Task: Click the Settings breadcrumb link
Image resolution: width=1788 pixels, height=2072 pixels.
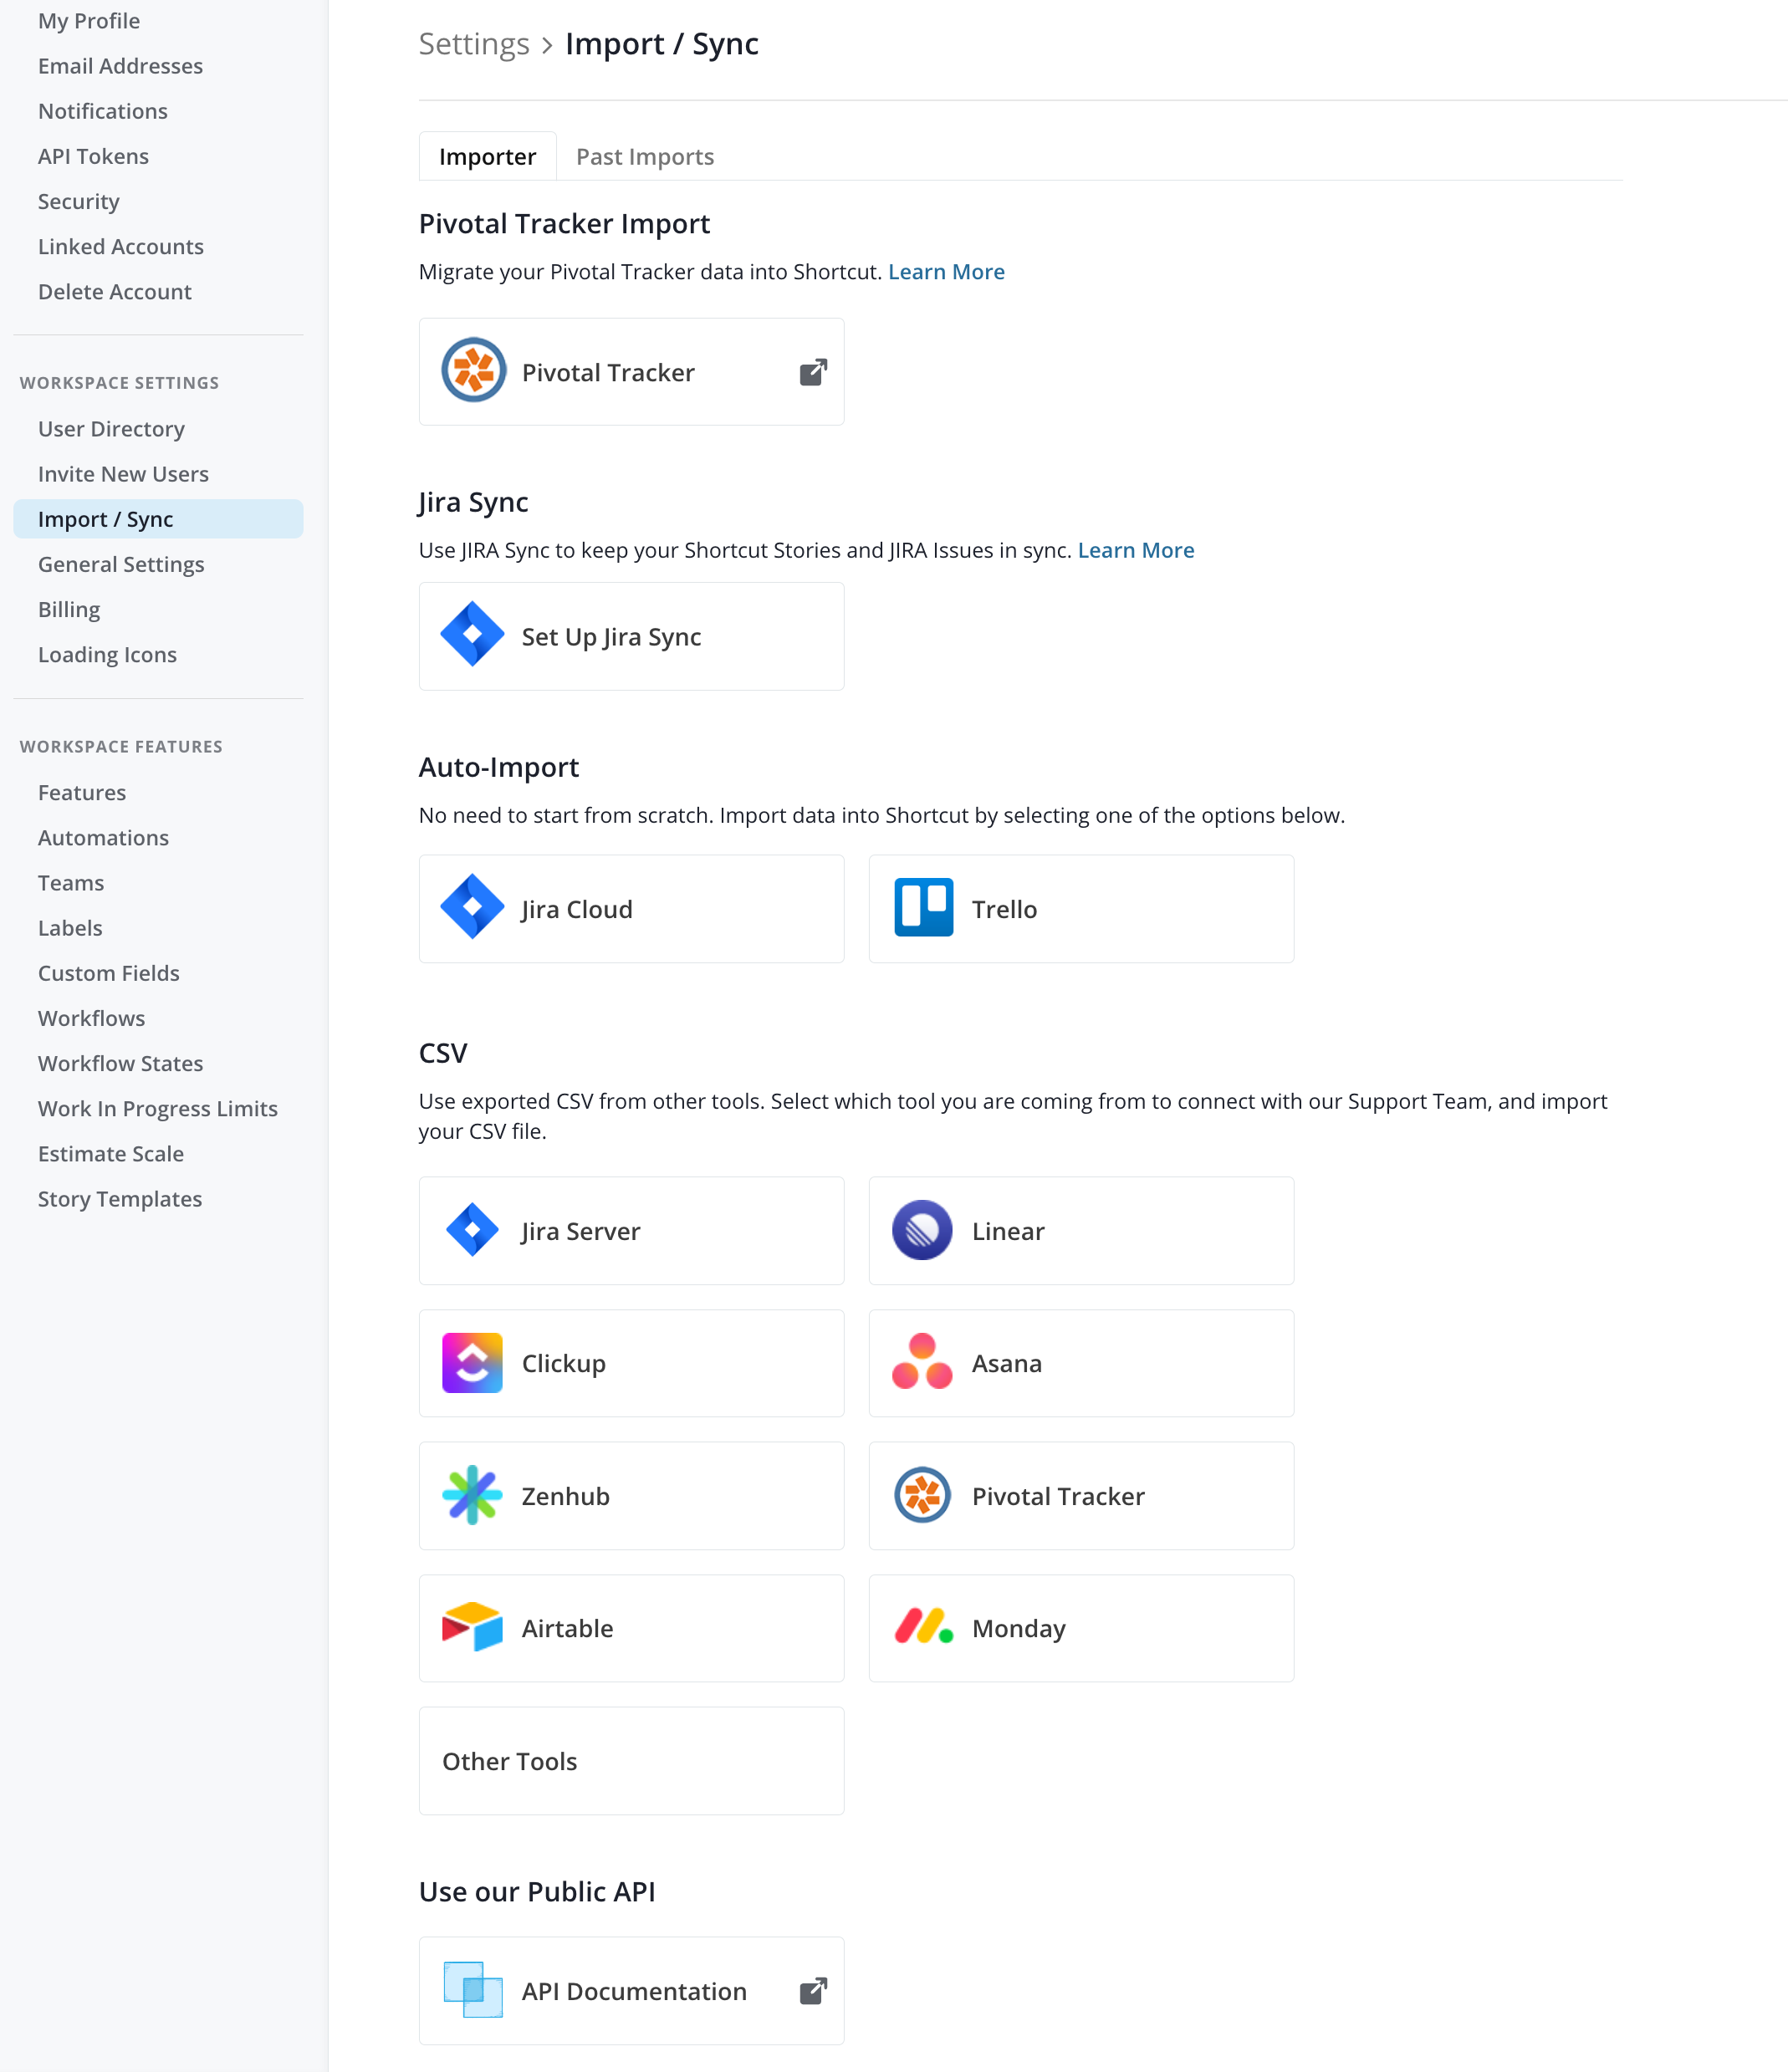Action: click(x=474, y=44)
